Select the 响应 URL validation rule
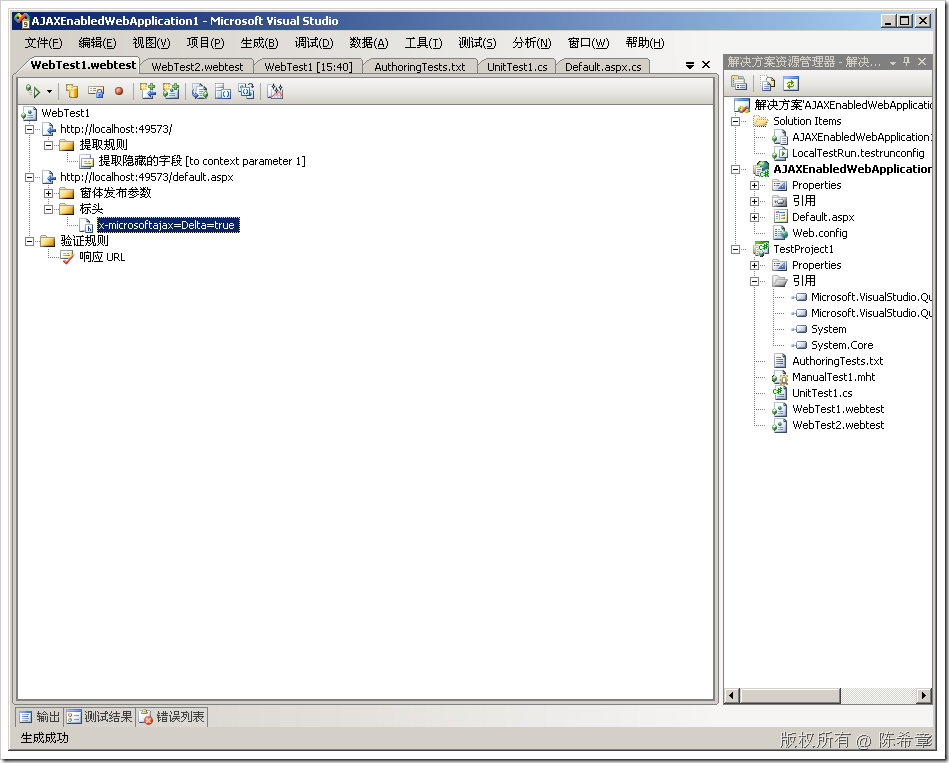The height and width of the screenshot is (763, 949). pos(102,257)
